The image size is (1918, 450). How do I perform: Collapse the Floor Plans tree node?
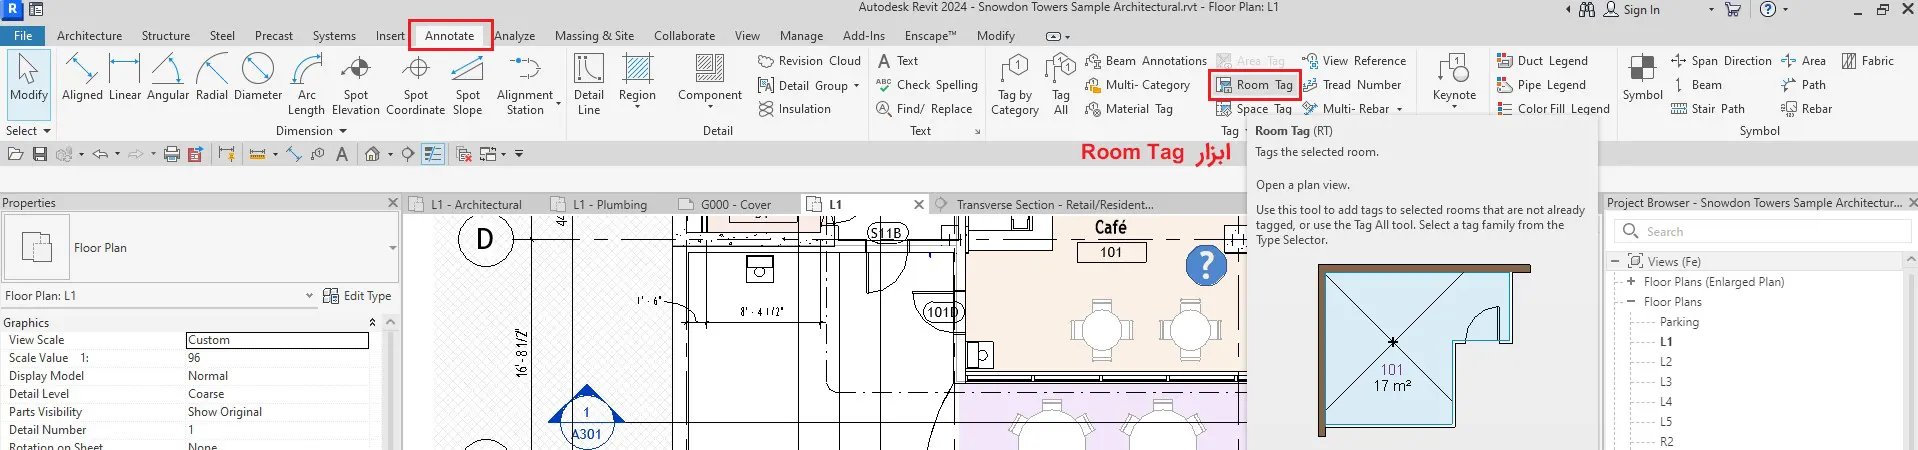[1631, 302]
